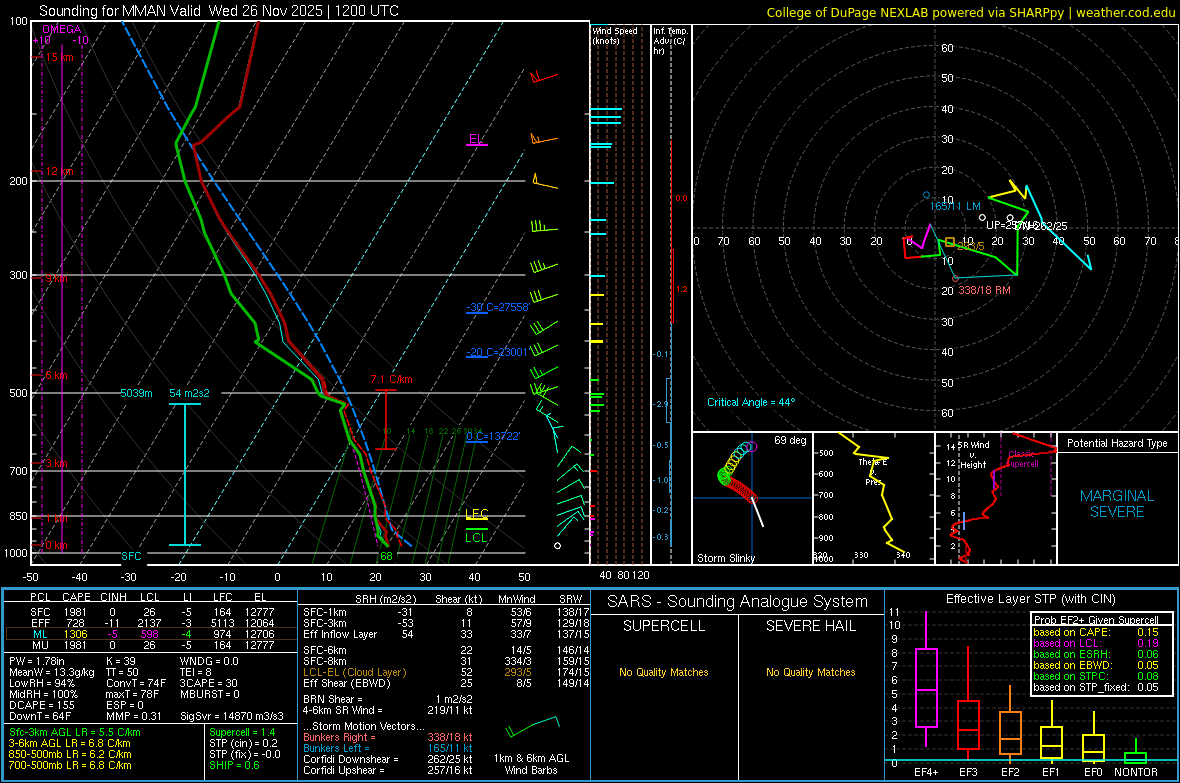Click the 'BRN Shear =' row
1180x783 pixels.
388,699
